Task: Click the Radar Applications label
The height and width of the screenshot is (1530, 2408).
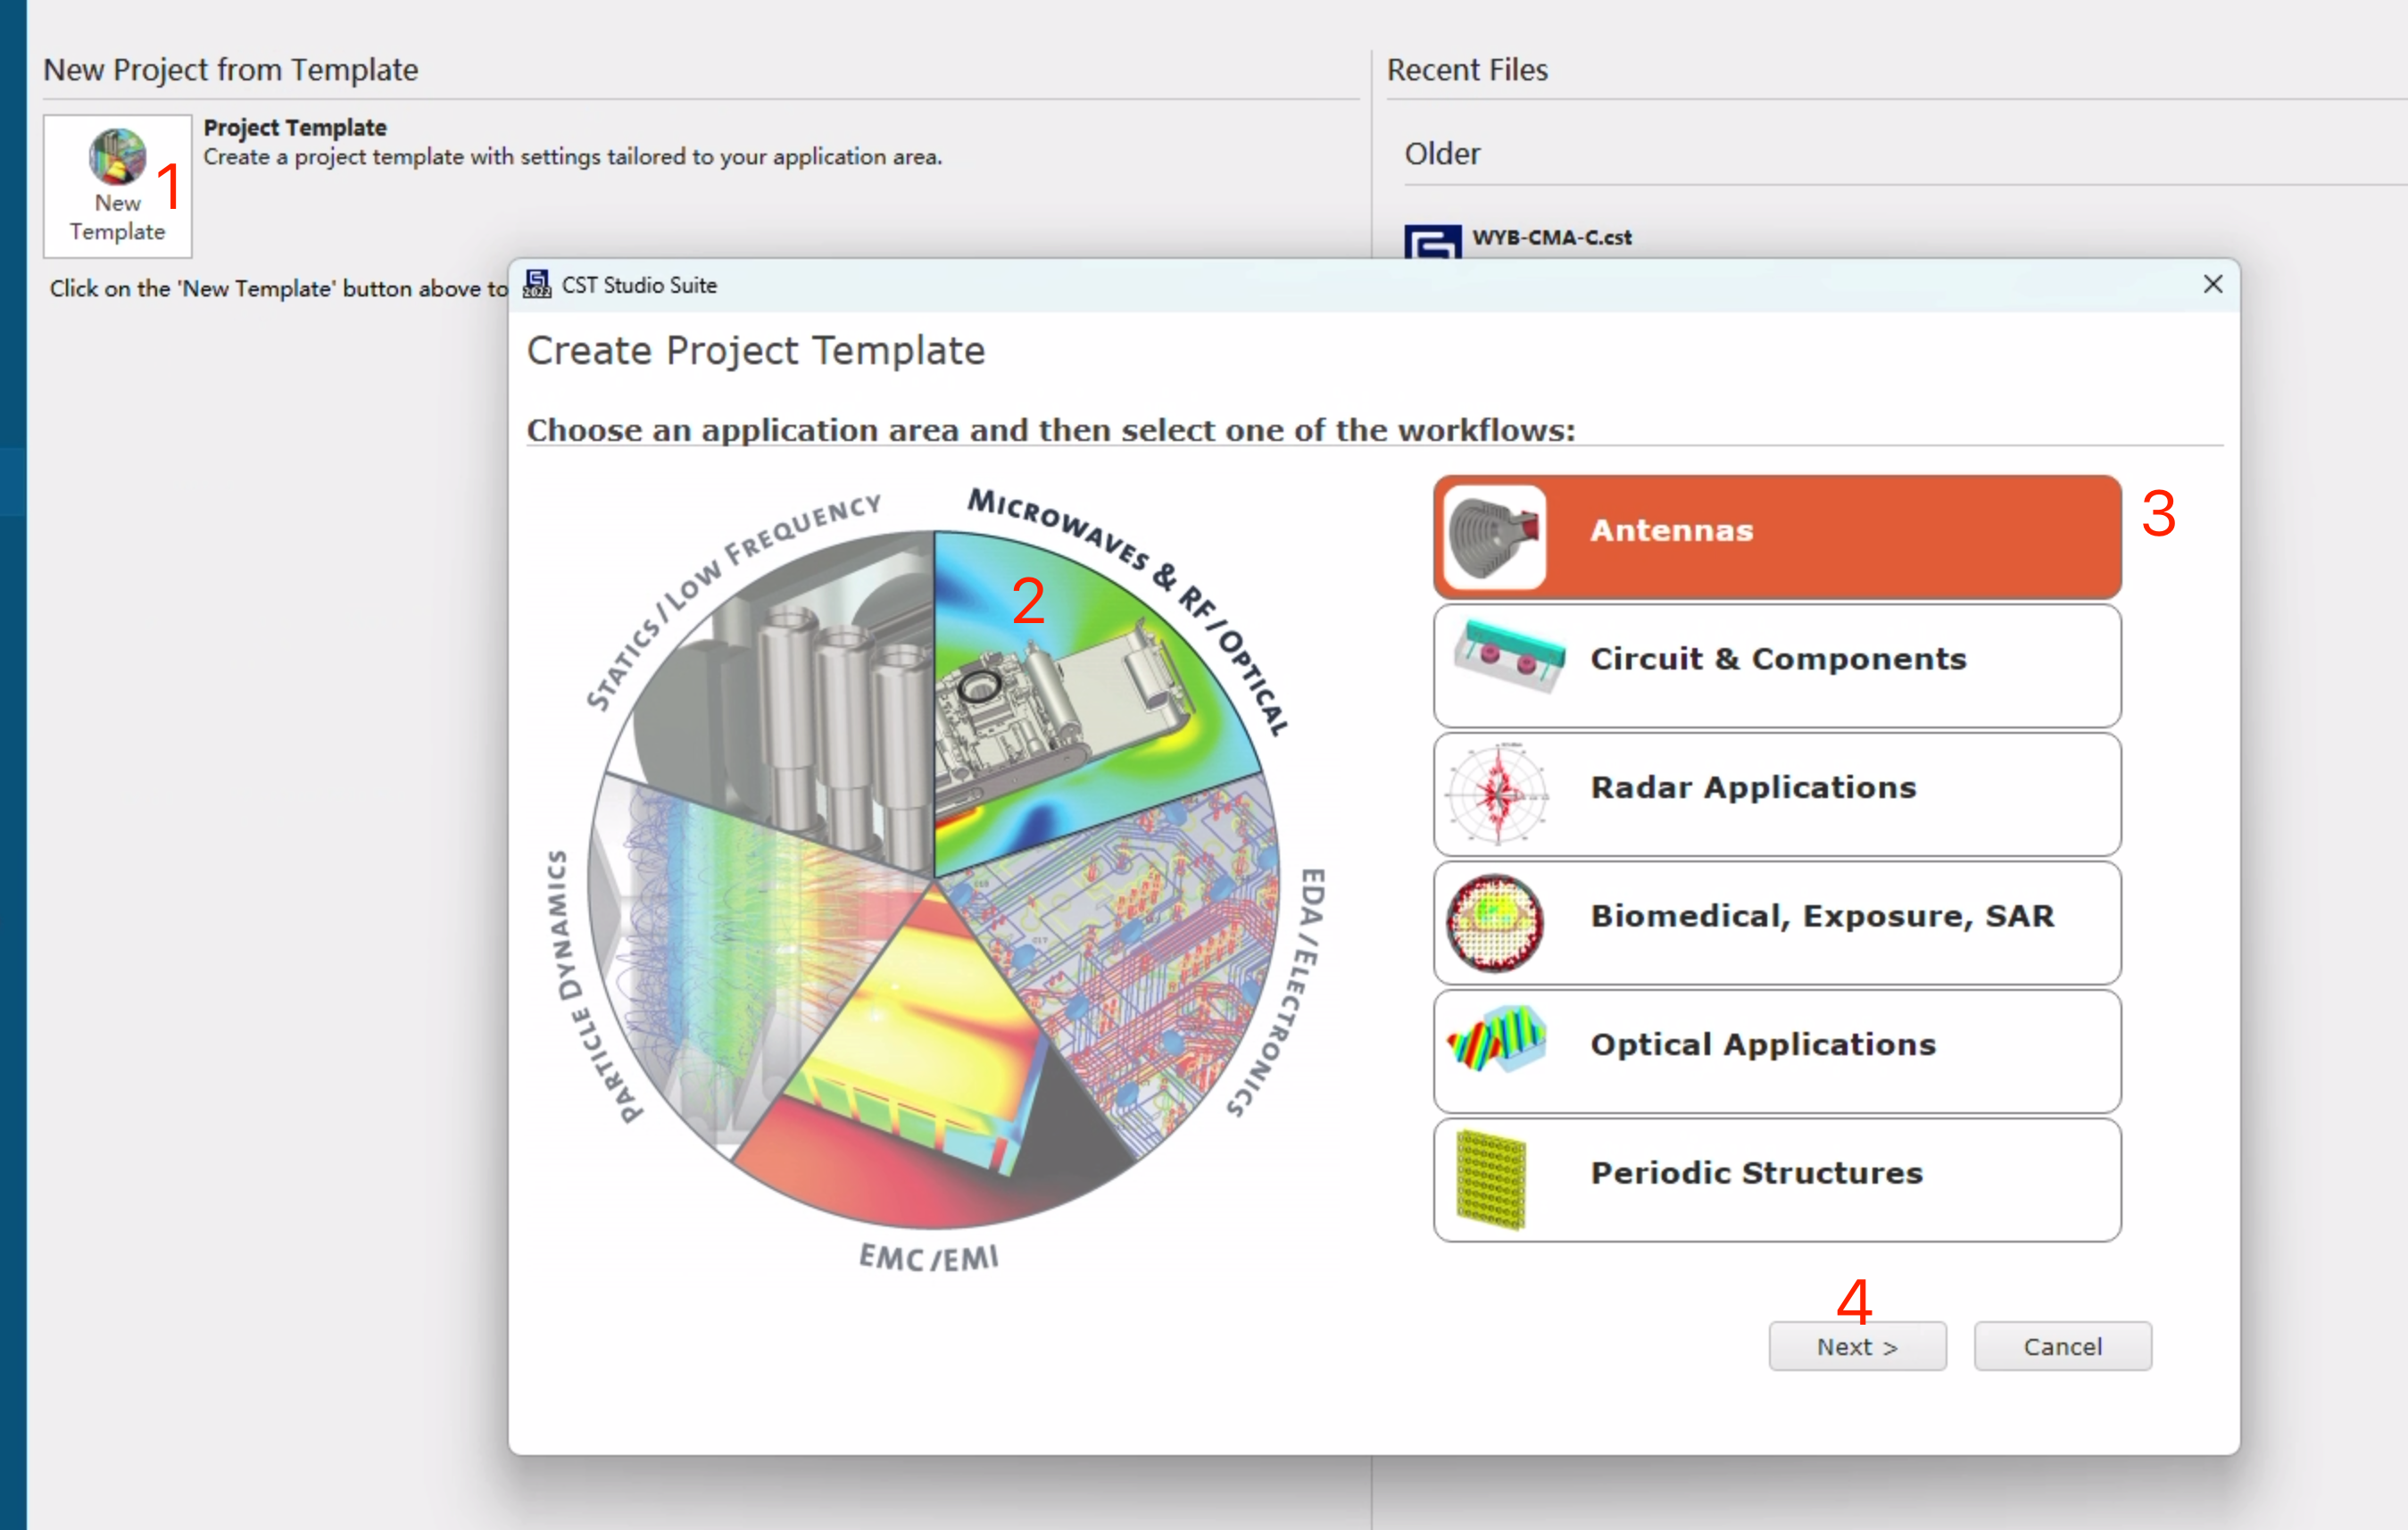Action: pos(1753,788)
